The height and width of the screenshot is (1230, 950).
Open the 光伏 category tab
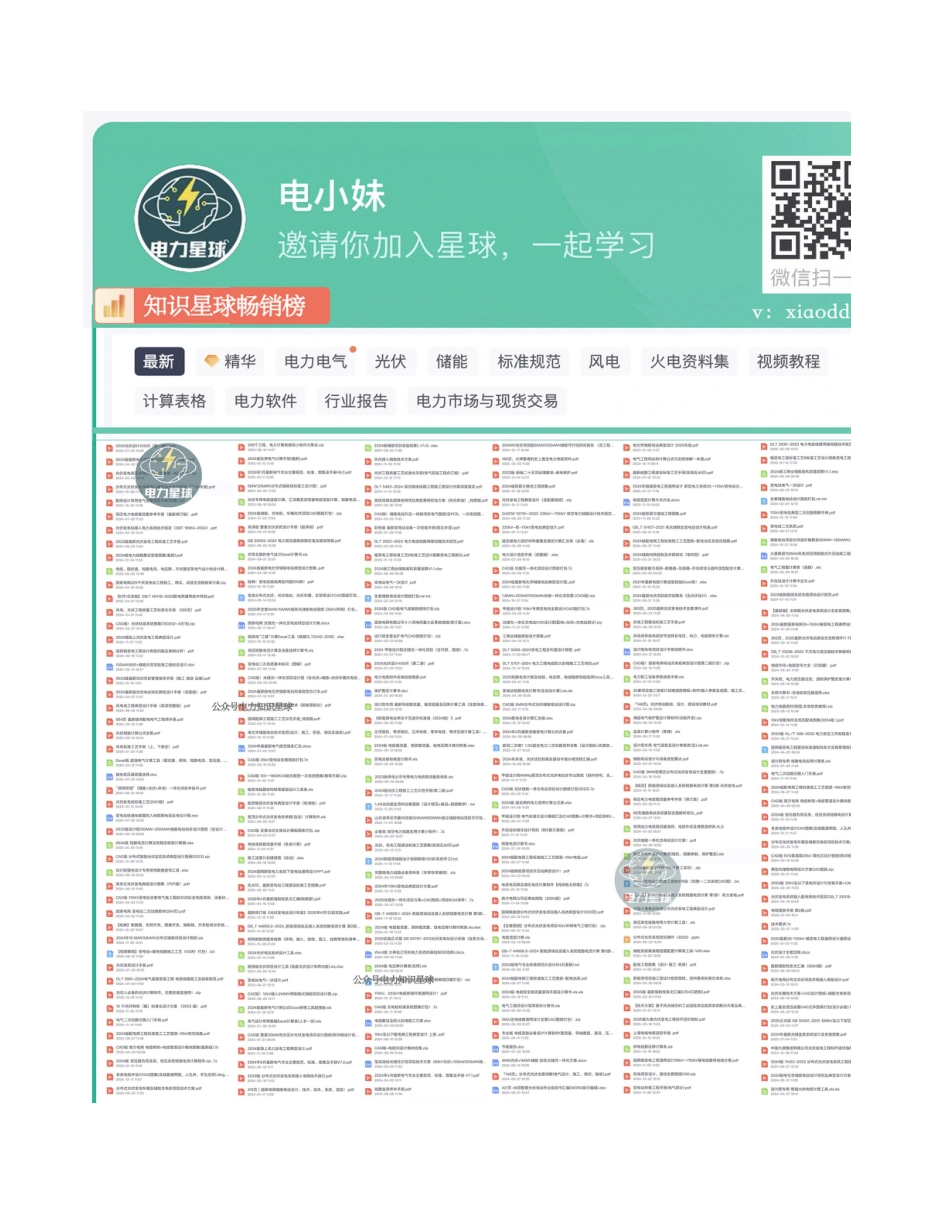[x=390, y=362]
